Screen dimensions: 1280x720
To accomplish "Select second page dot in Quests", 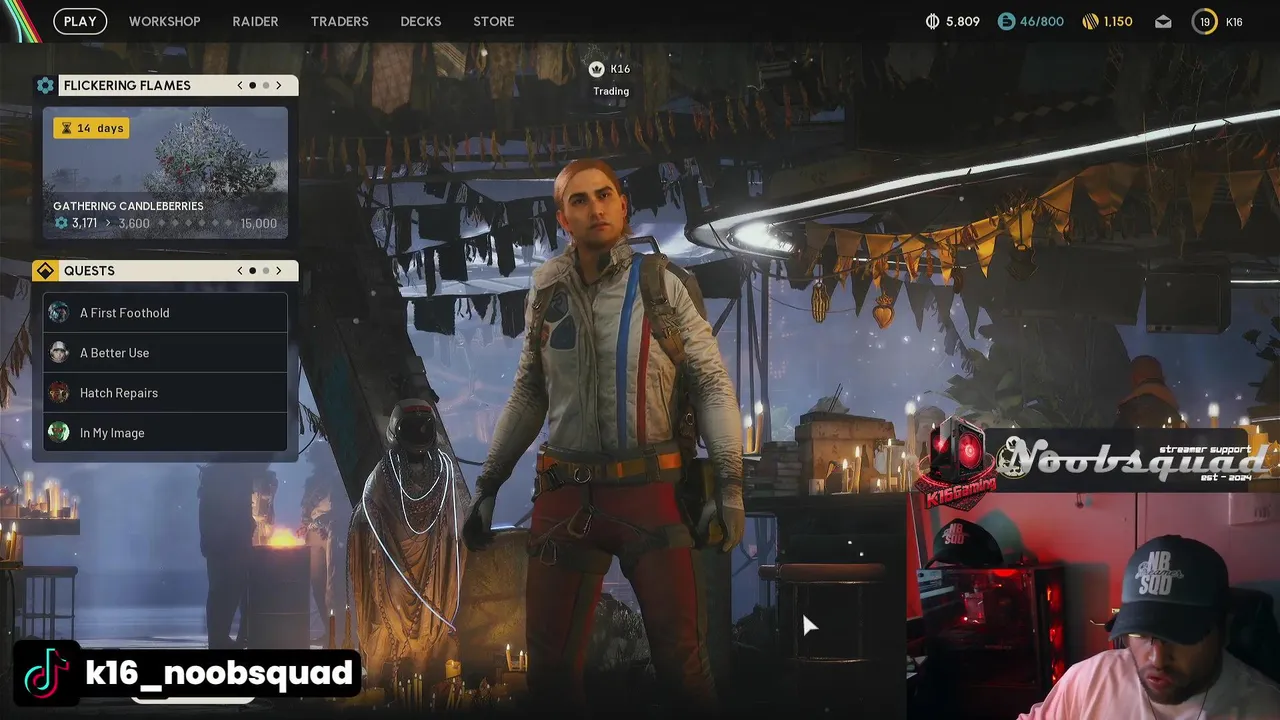I will coord(266,270).
